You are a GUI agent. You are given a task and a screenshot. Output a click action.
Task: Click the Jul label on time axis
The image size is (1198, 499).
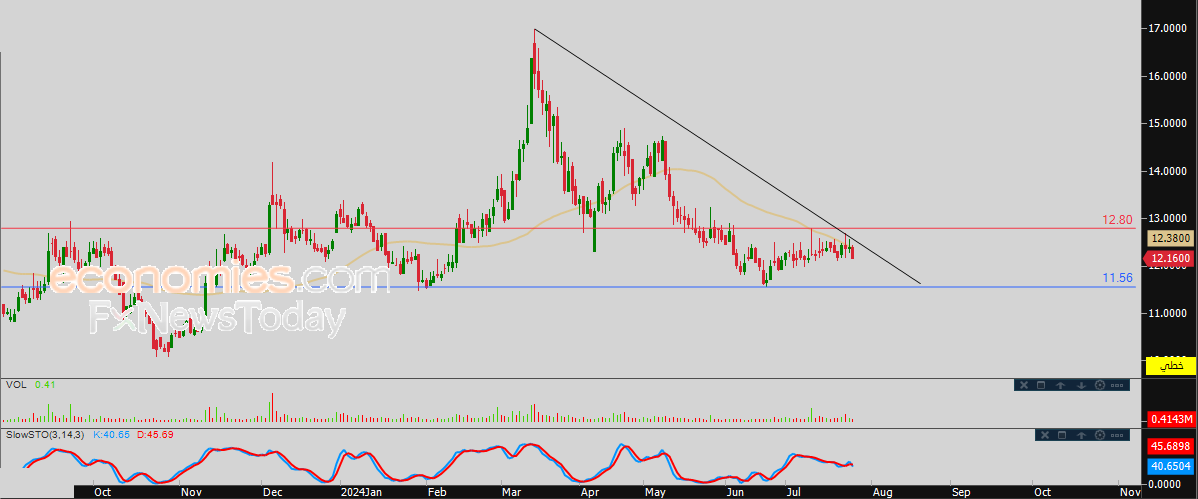pos(793,491)
